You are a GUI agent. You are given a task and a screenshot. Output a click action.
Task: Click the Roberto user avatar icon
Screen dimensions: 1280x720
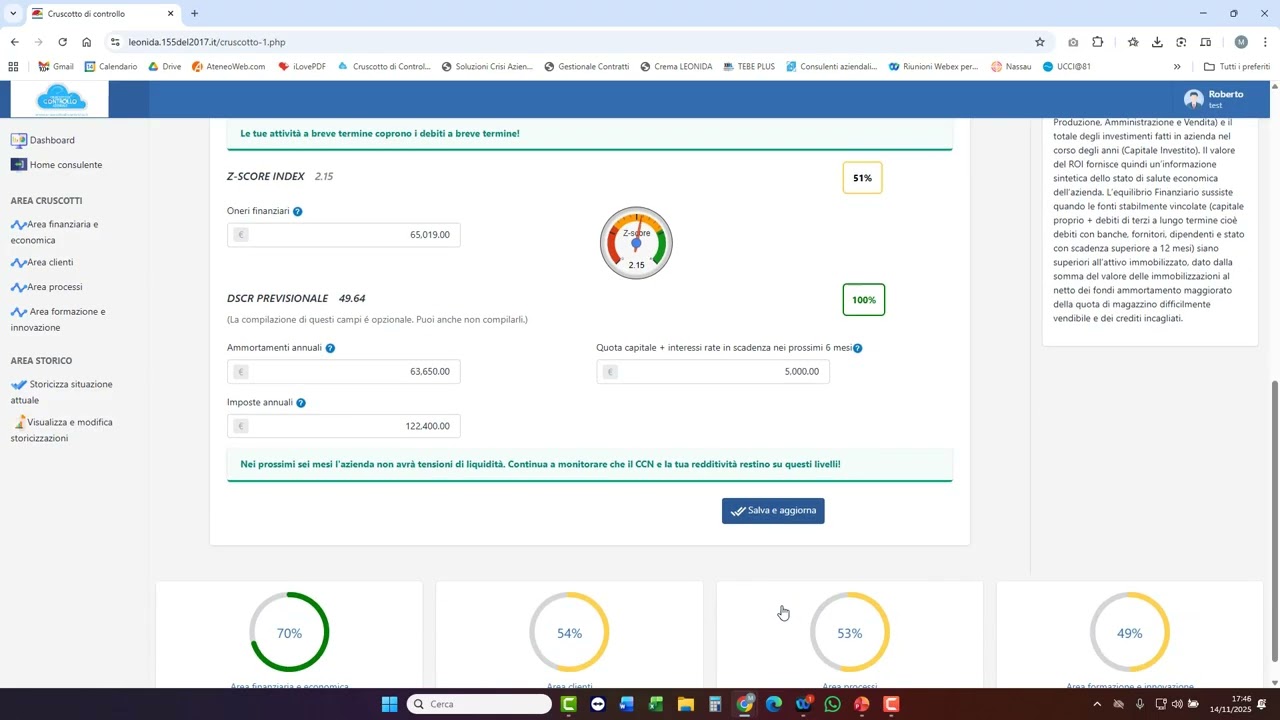coord(1193,99)
